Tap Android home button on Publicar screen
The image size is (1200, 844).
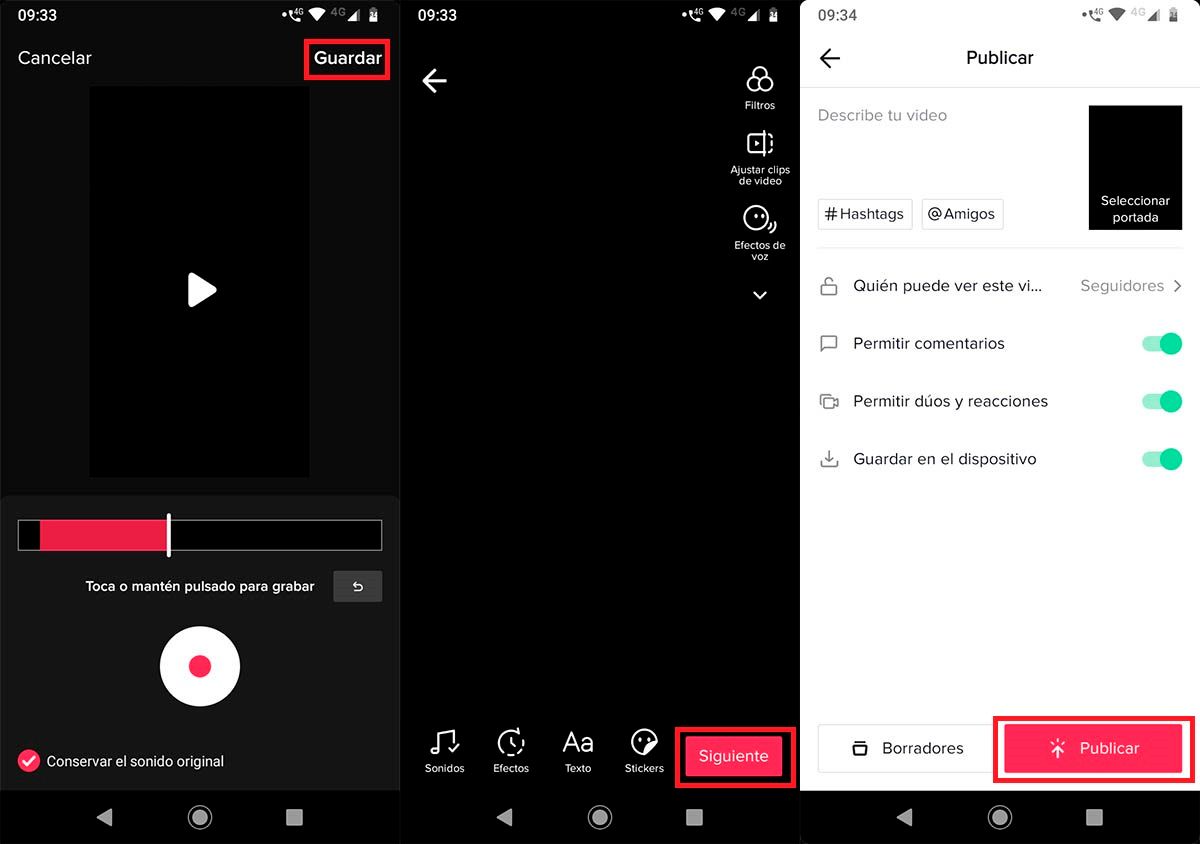pos(1000,817)
